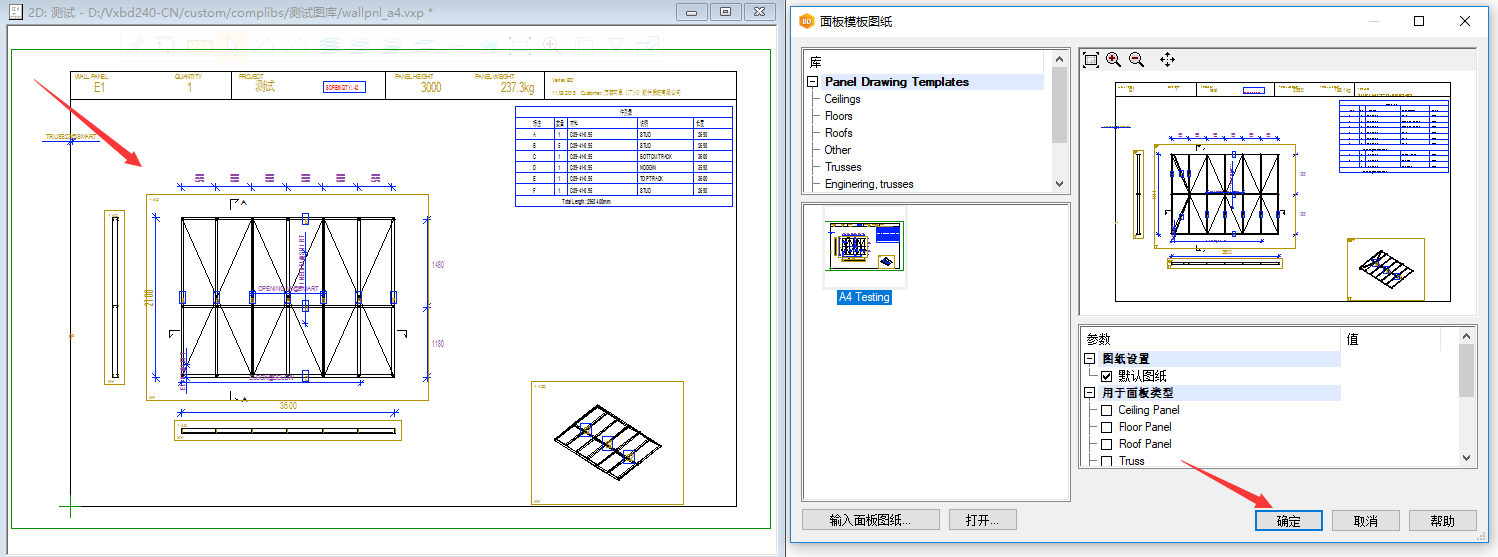Click the 打开... button
1498x557 pixels.
982,520
